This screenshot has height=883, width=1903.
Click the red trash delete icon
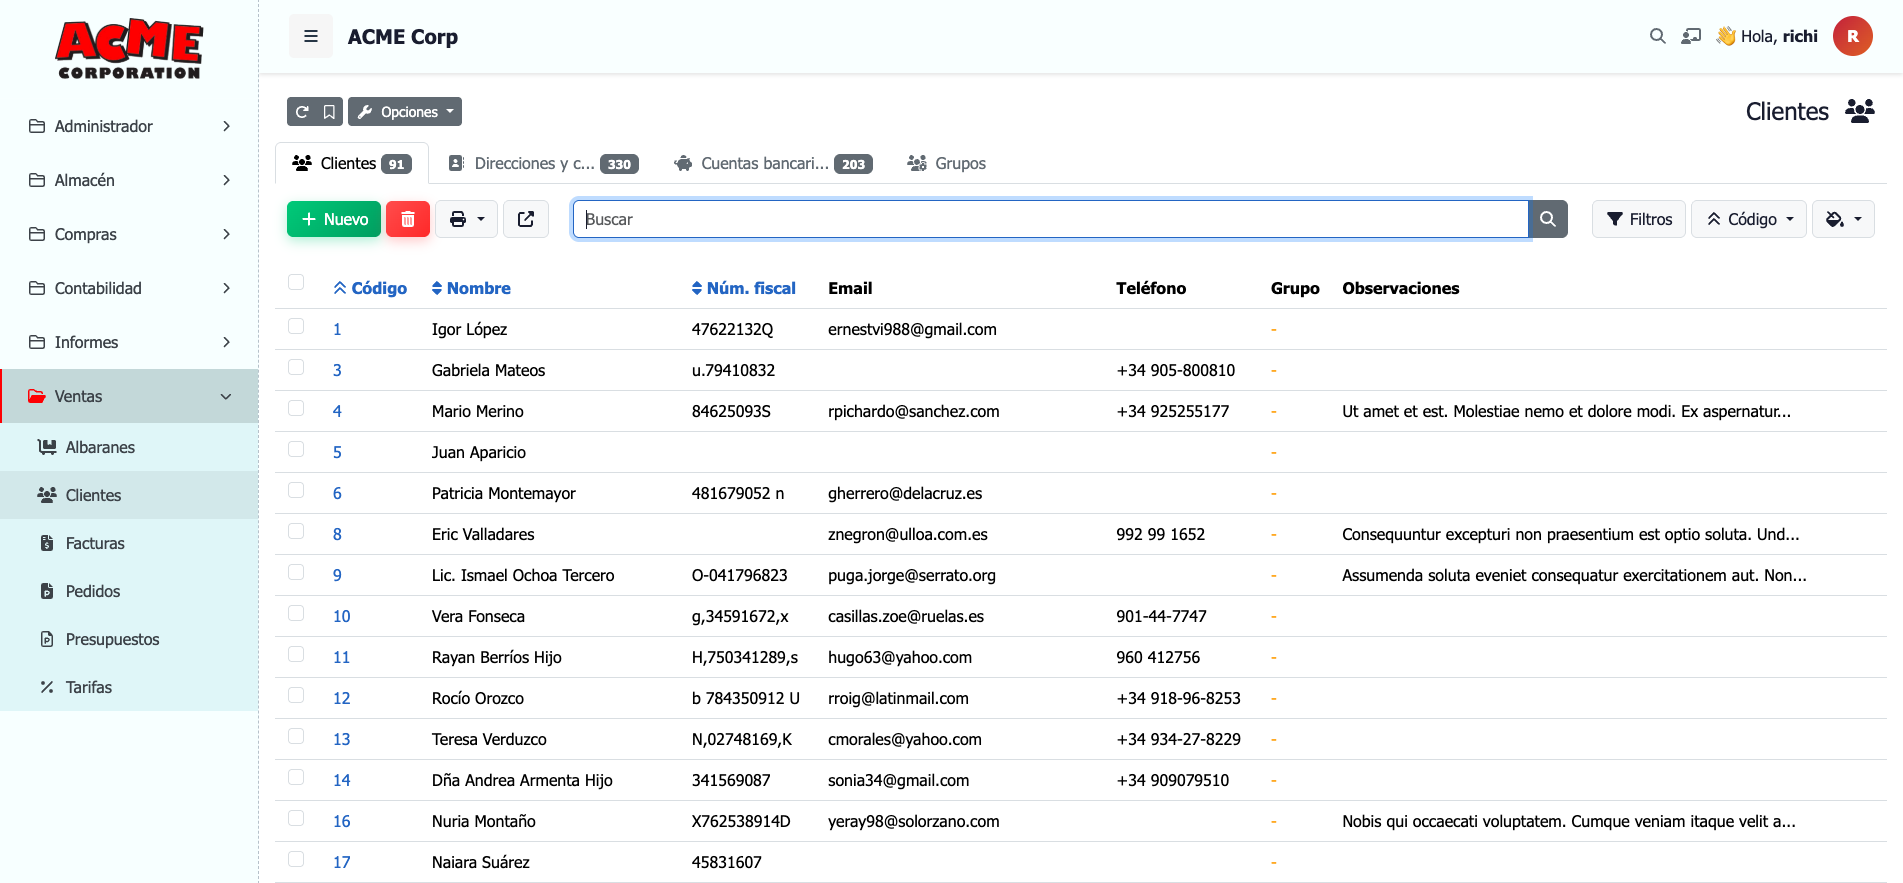(x=408, y=219)
